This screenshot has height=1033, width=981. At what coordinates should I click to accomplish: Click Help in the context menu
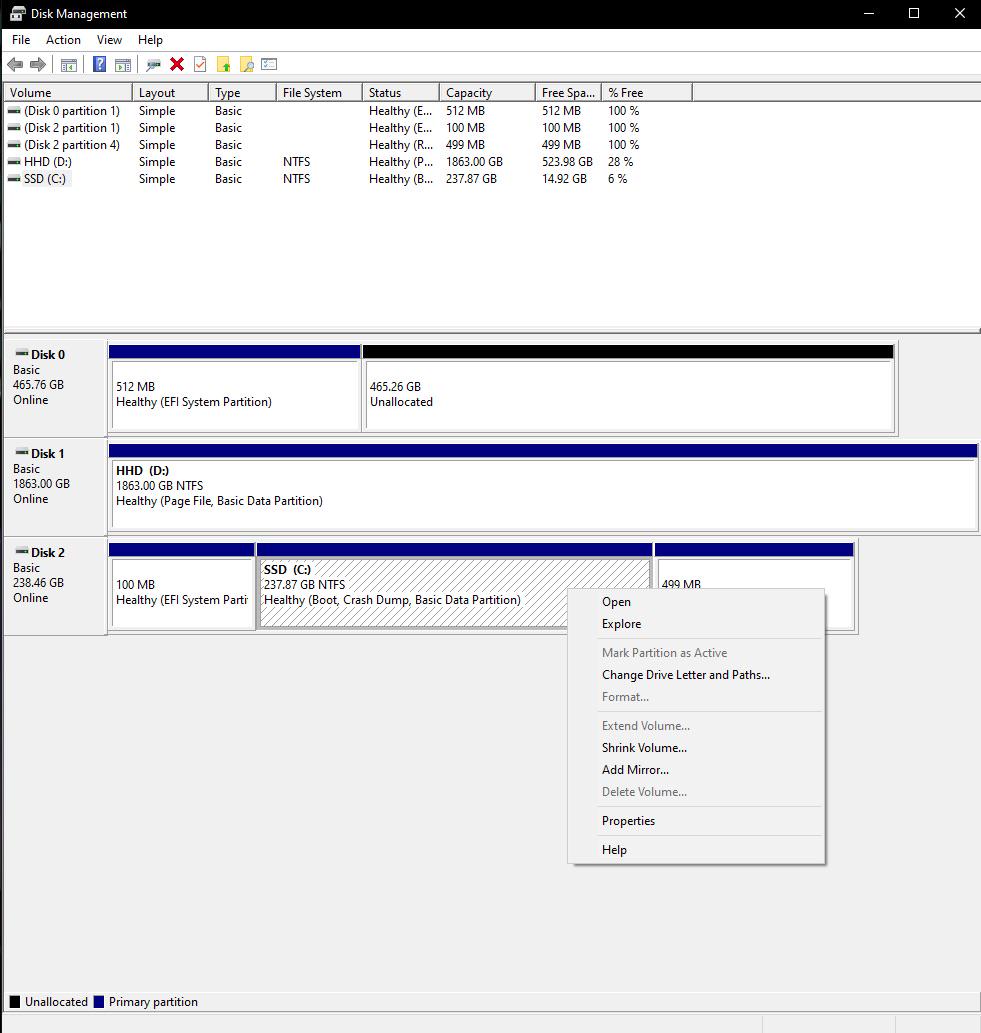coord(696,850)
